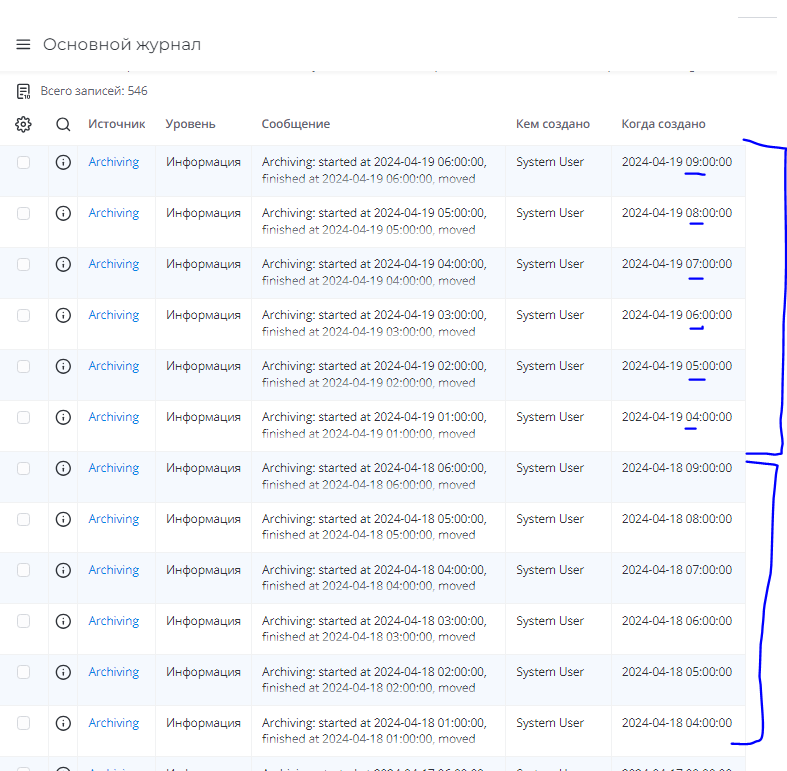Sort by the Уровень column header
The image size is (787, 771).
[190, 124]
